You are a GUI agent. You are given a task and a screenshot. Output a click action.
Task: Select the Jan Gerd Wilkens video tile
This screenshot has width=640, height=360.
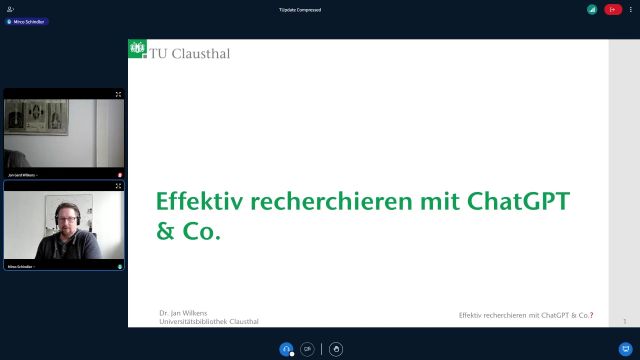[64, 133]
